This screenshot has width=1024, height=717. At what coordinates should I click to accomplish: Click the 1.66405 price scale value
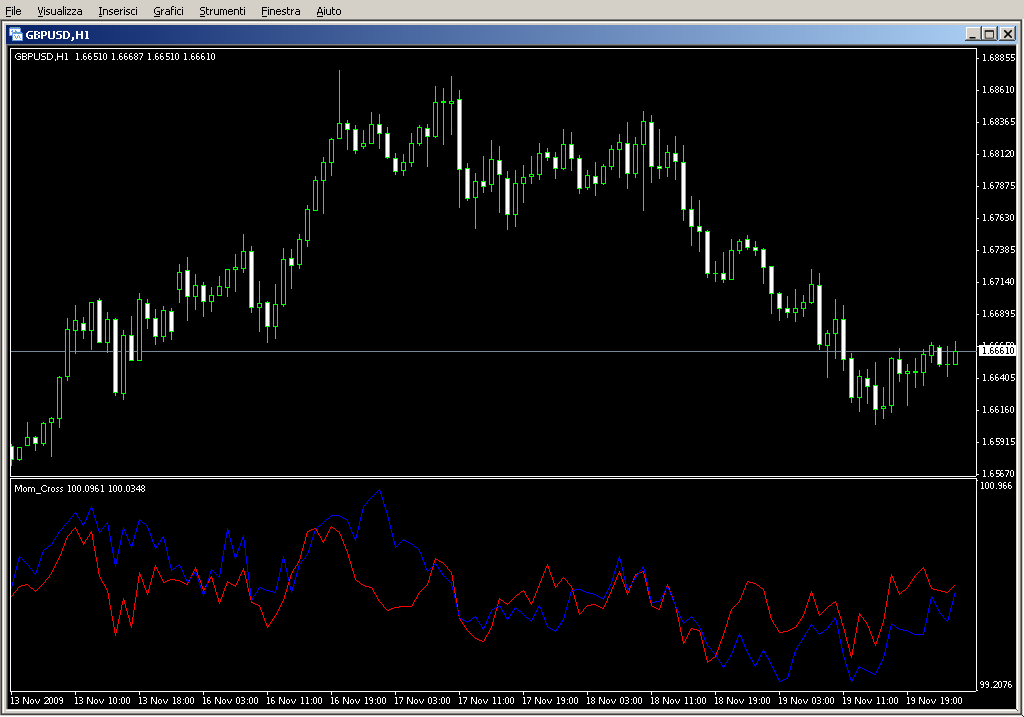[x=999, y=377]
